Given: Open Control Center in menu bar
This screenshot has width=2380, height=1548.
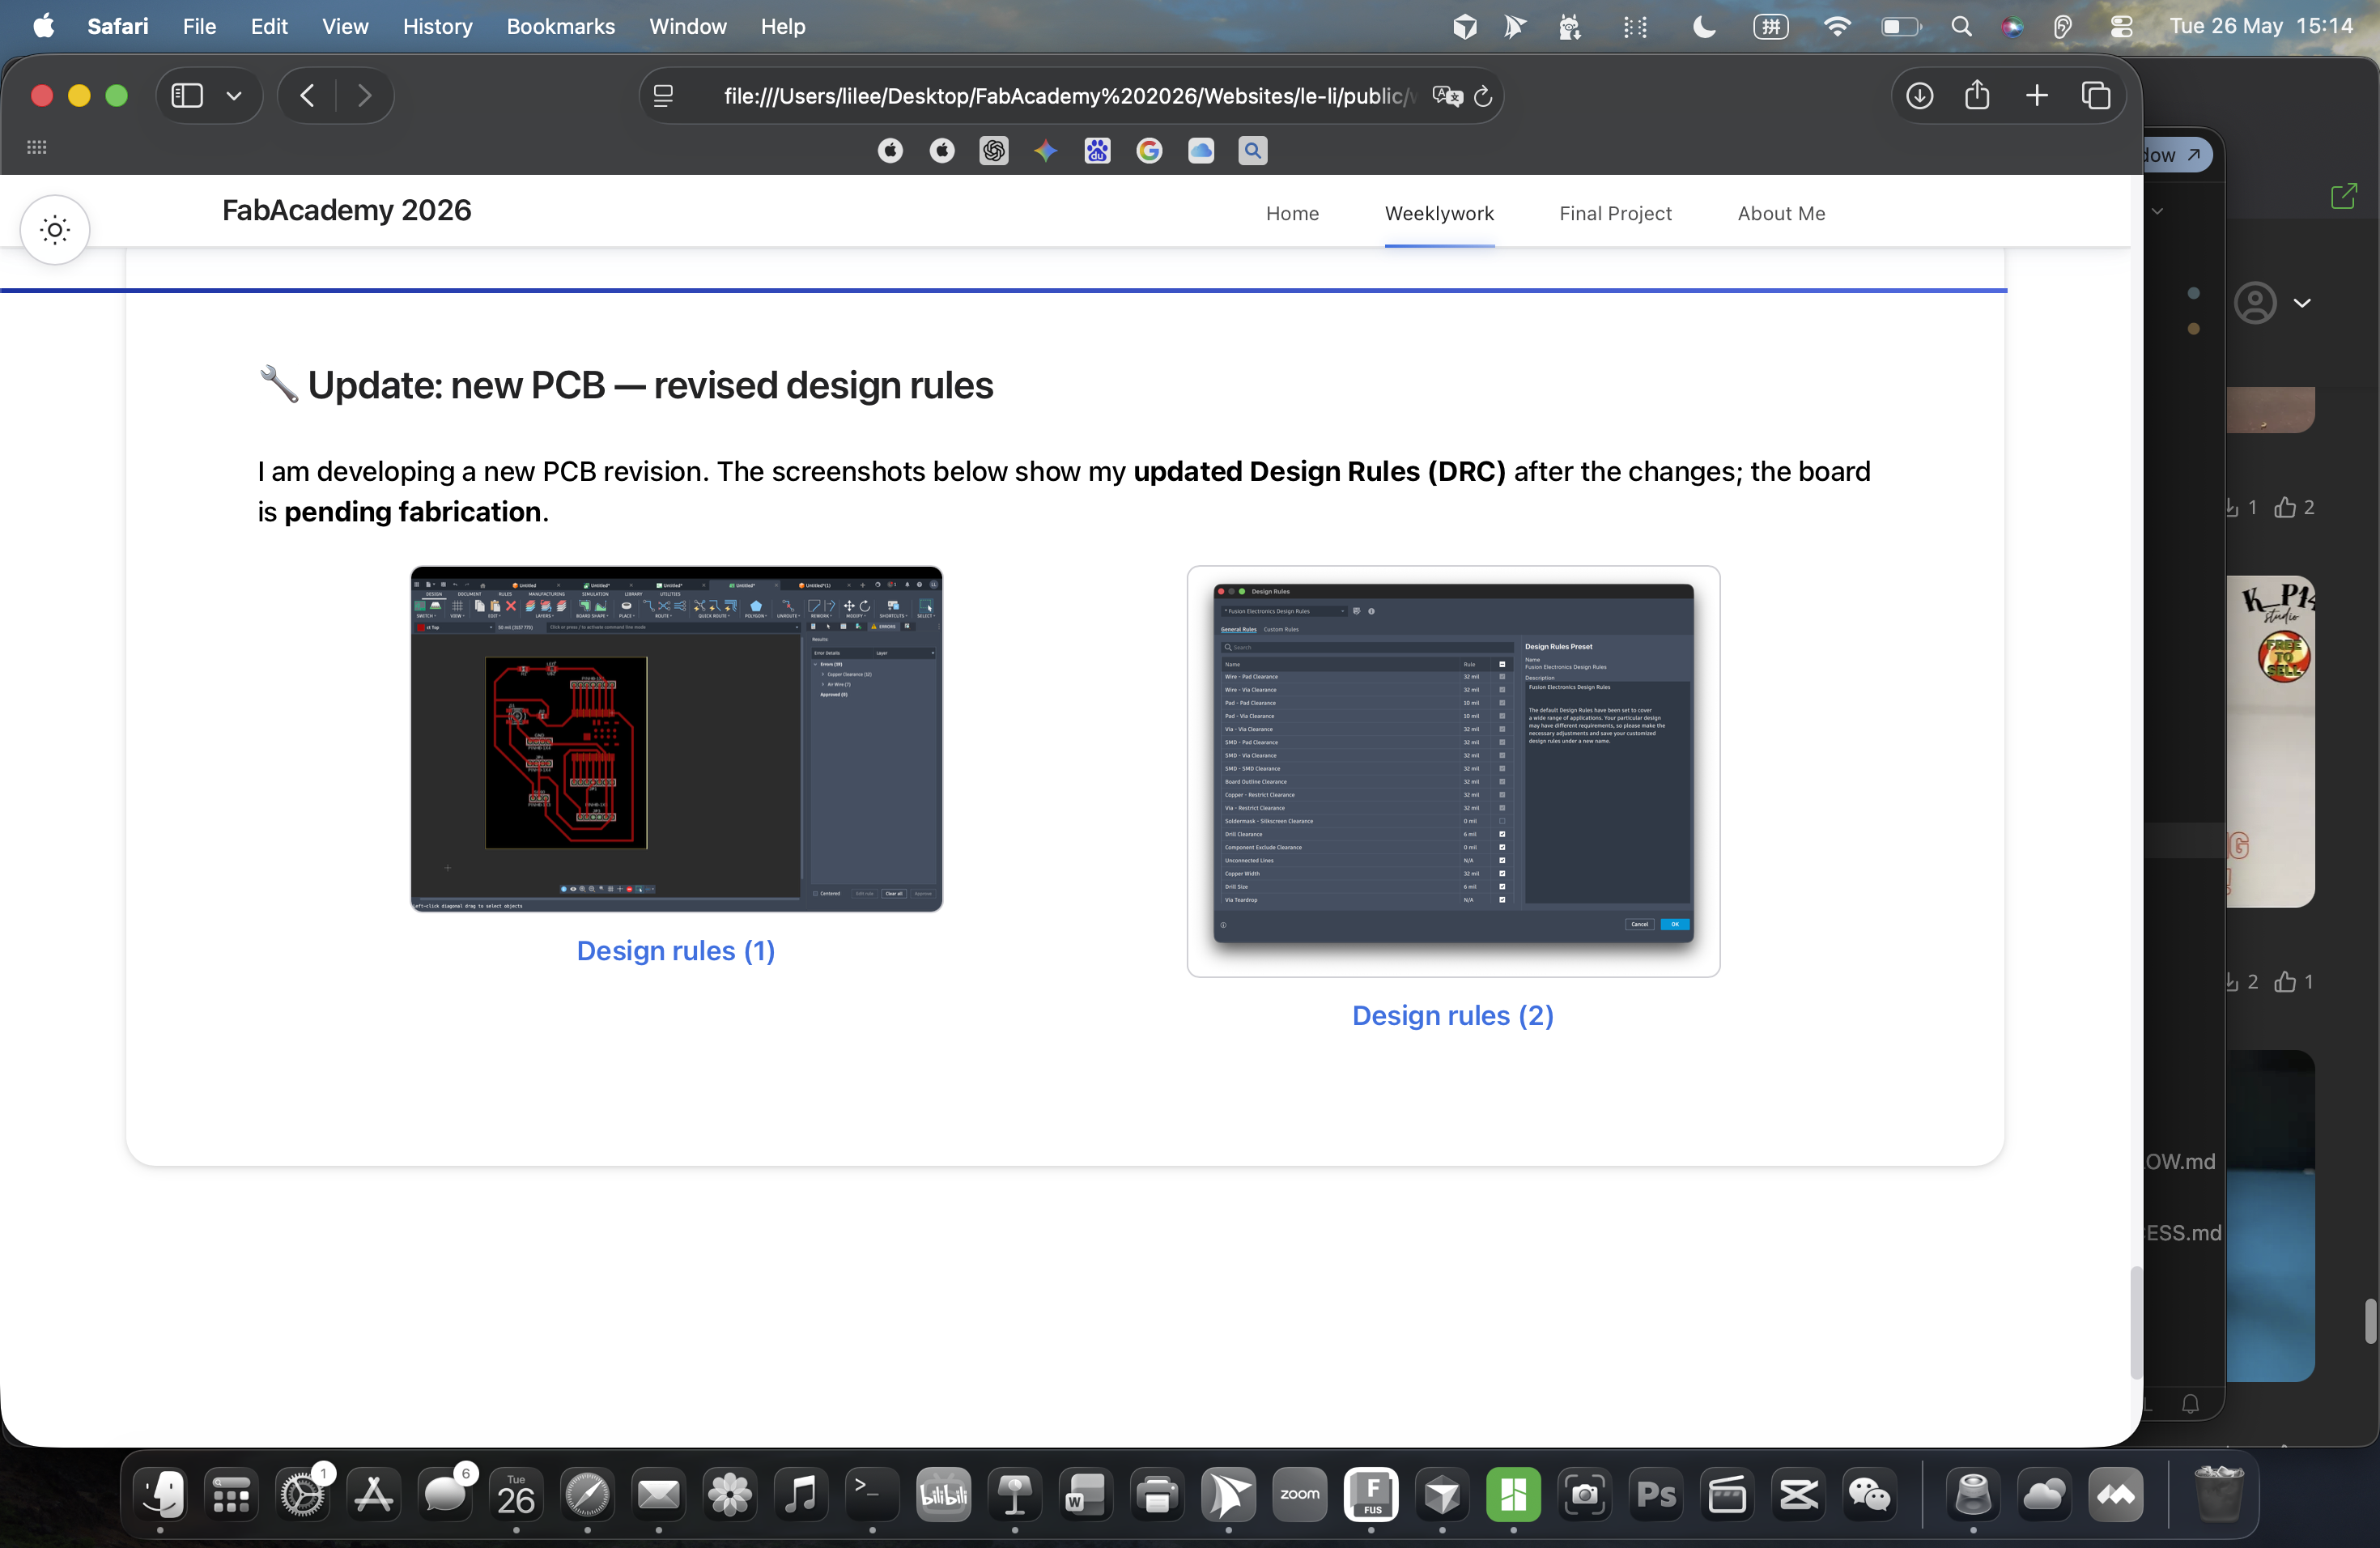Looking at the screenshot, I should (2121, 27).
